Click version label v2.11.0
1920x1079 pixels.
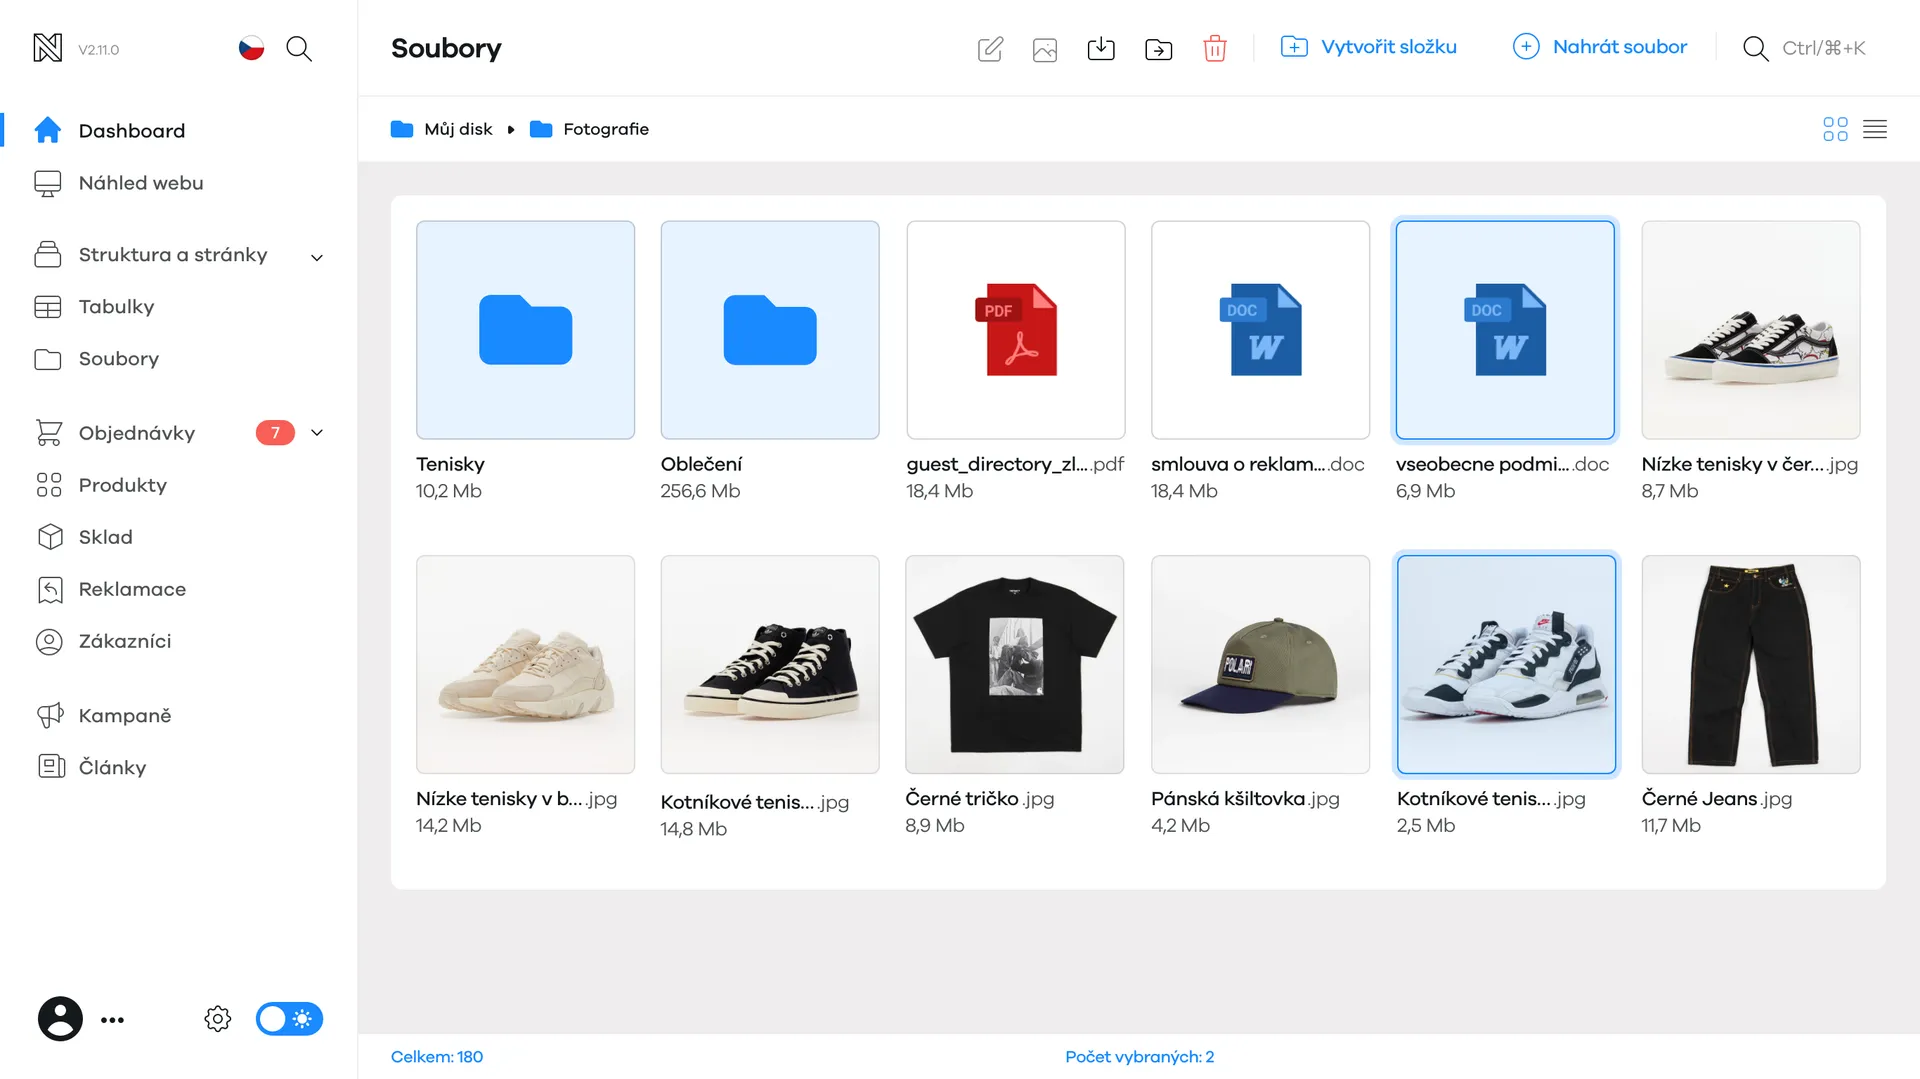(99, 49)
